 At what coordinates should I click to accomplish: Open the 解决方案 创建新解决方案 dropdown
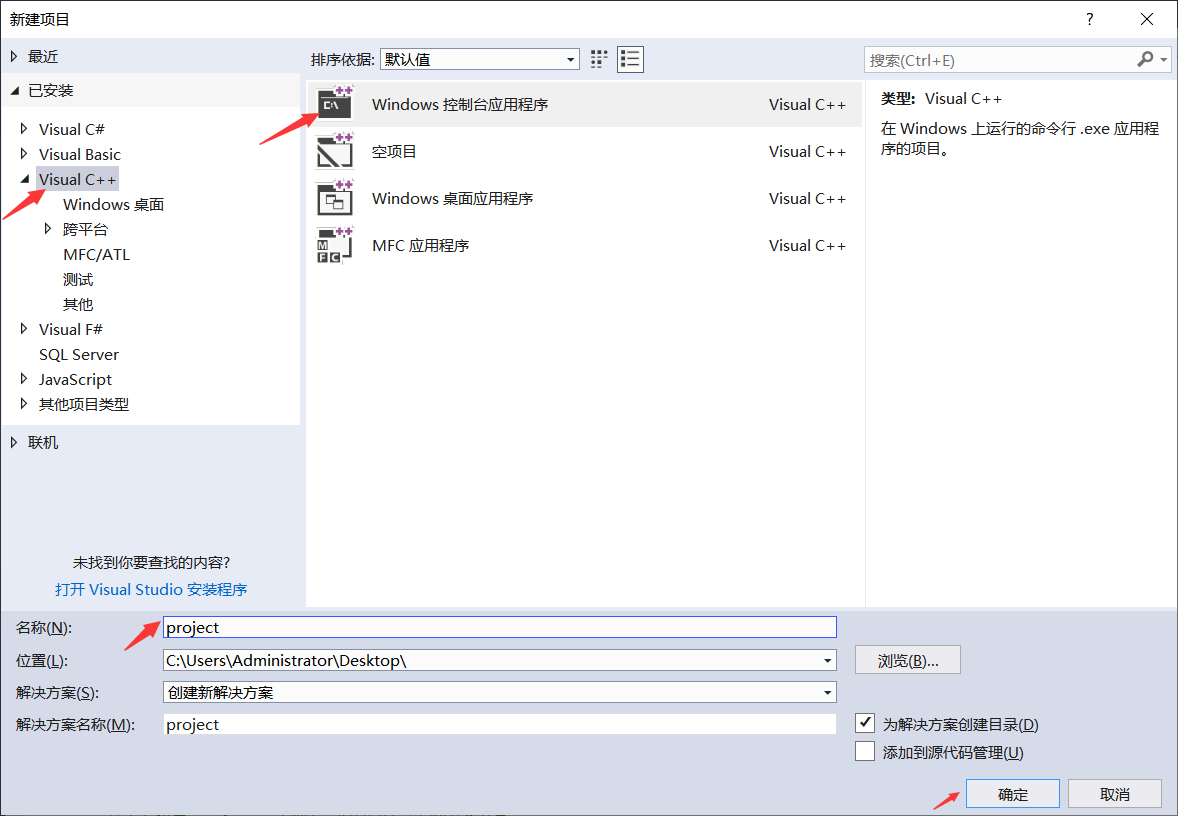coord(827,692)
